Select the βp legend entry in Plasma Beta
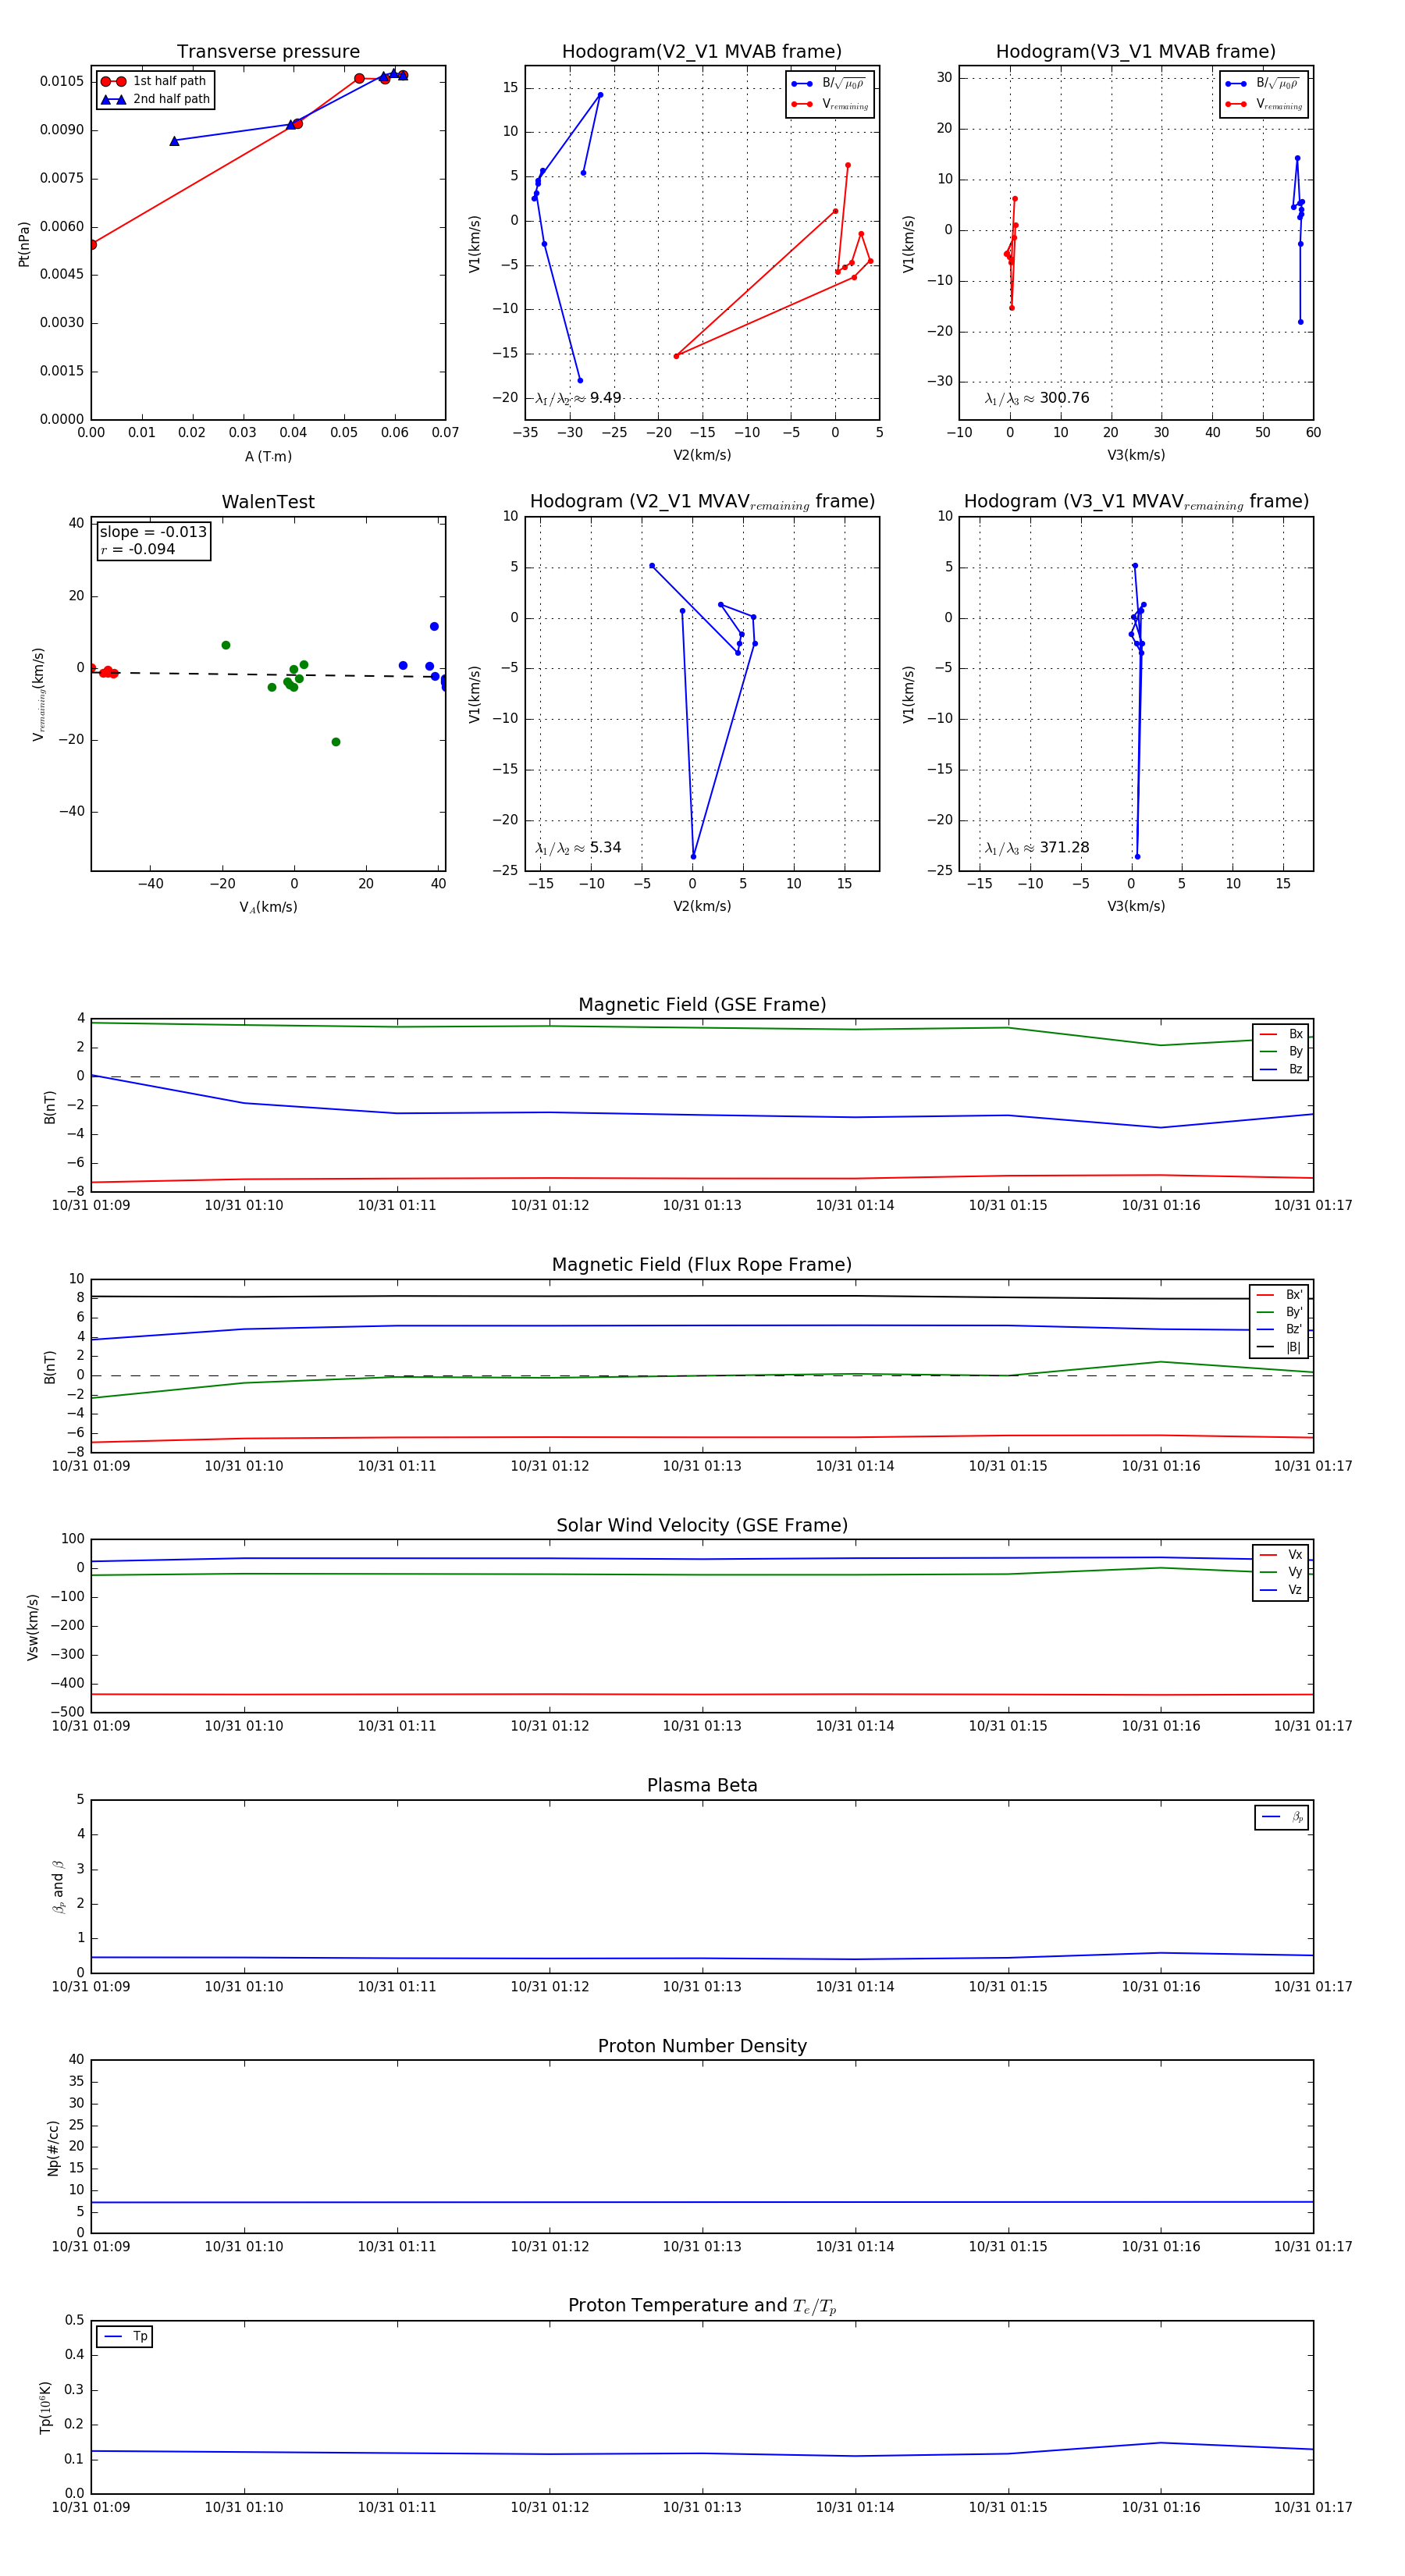Image resolution: width=1405 pixels, height=2576 pixels. coord(1282,1817)
